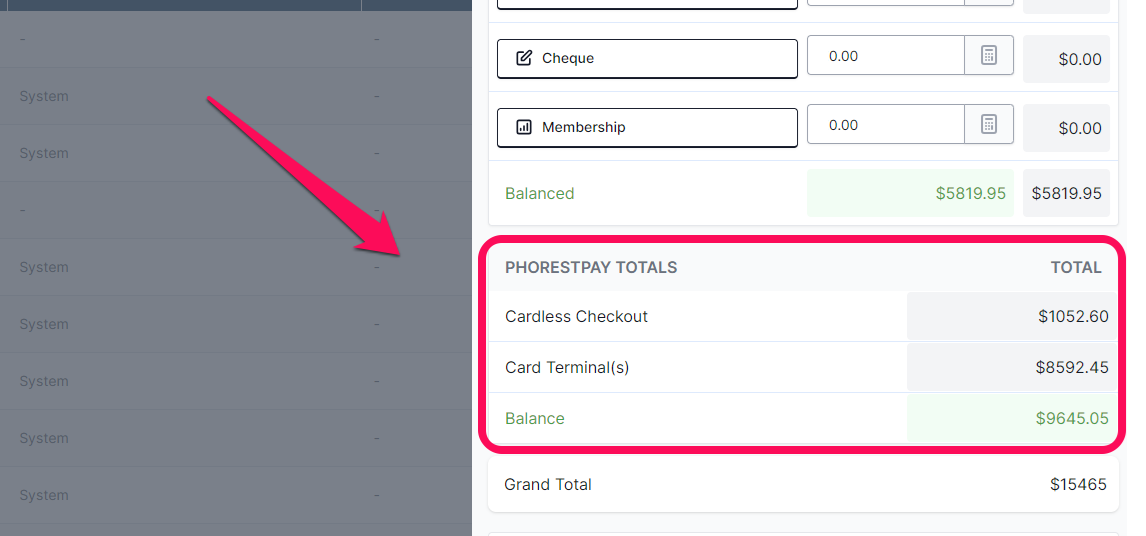Open the calculator for the Cheque amount
Image resolution: width=1146 pixels, height=536 pixels.
[989, 55]
